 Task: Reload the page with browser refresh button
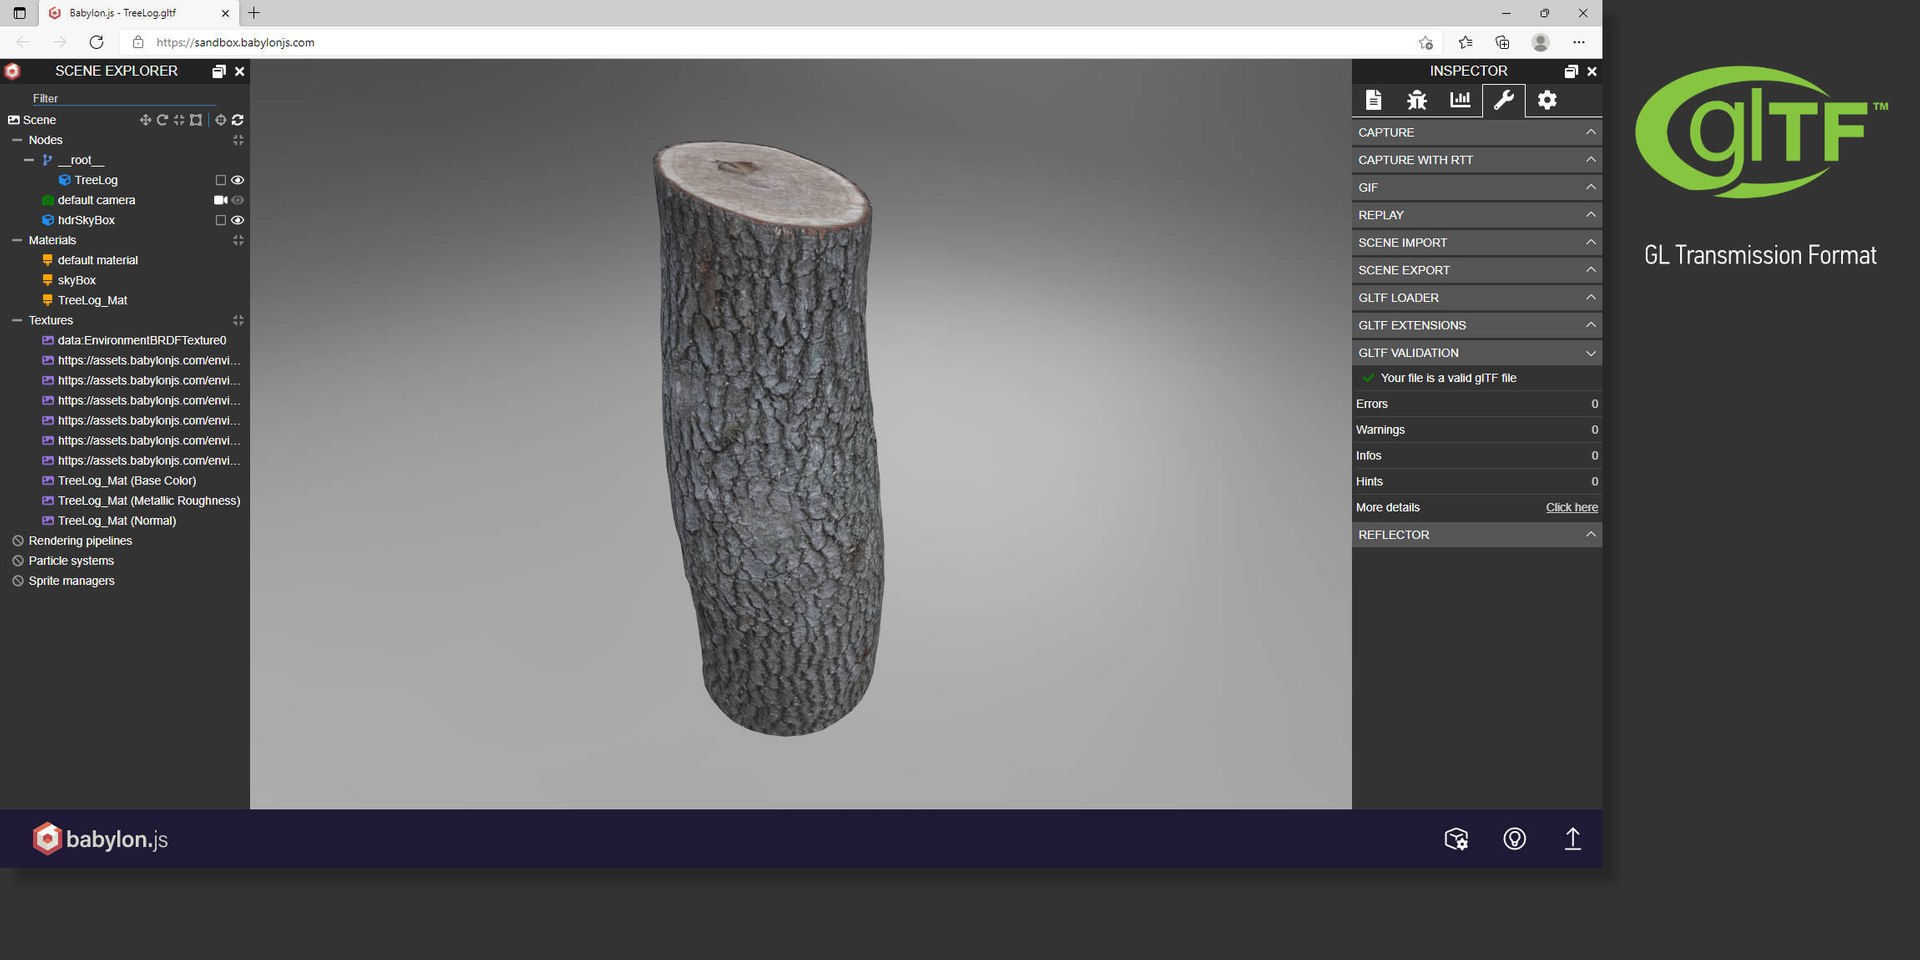(x=96, y=42)
